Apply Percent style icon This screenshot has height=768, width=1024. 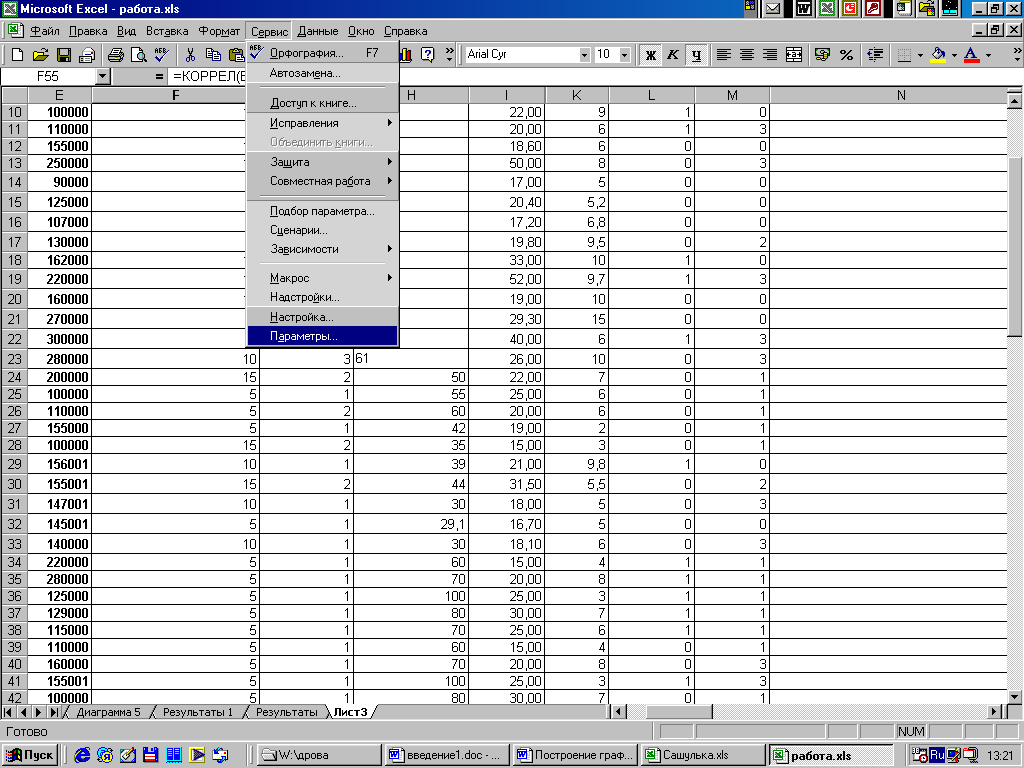click(x=846, y=55)
